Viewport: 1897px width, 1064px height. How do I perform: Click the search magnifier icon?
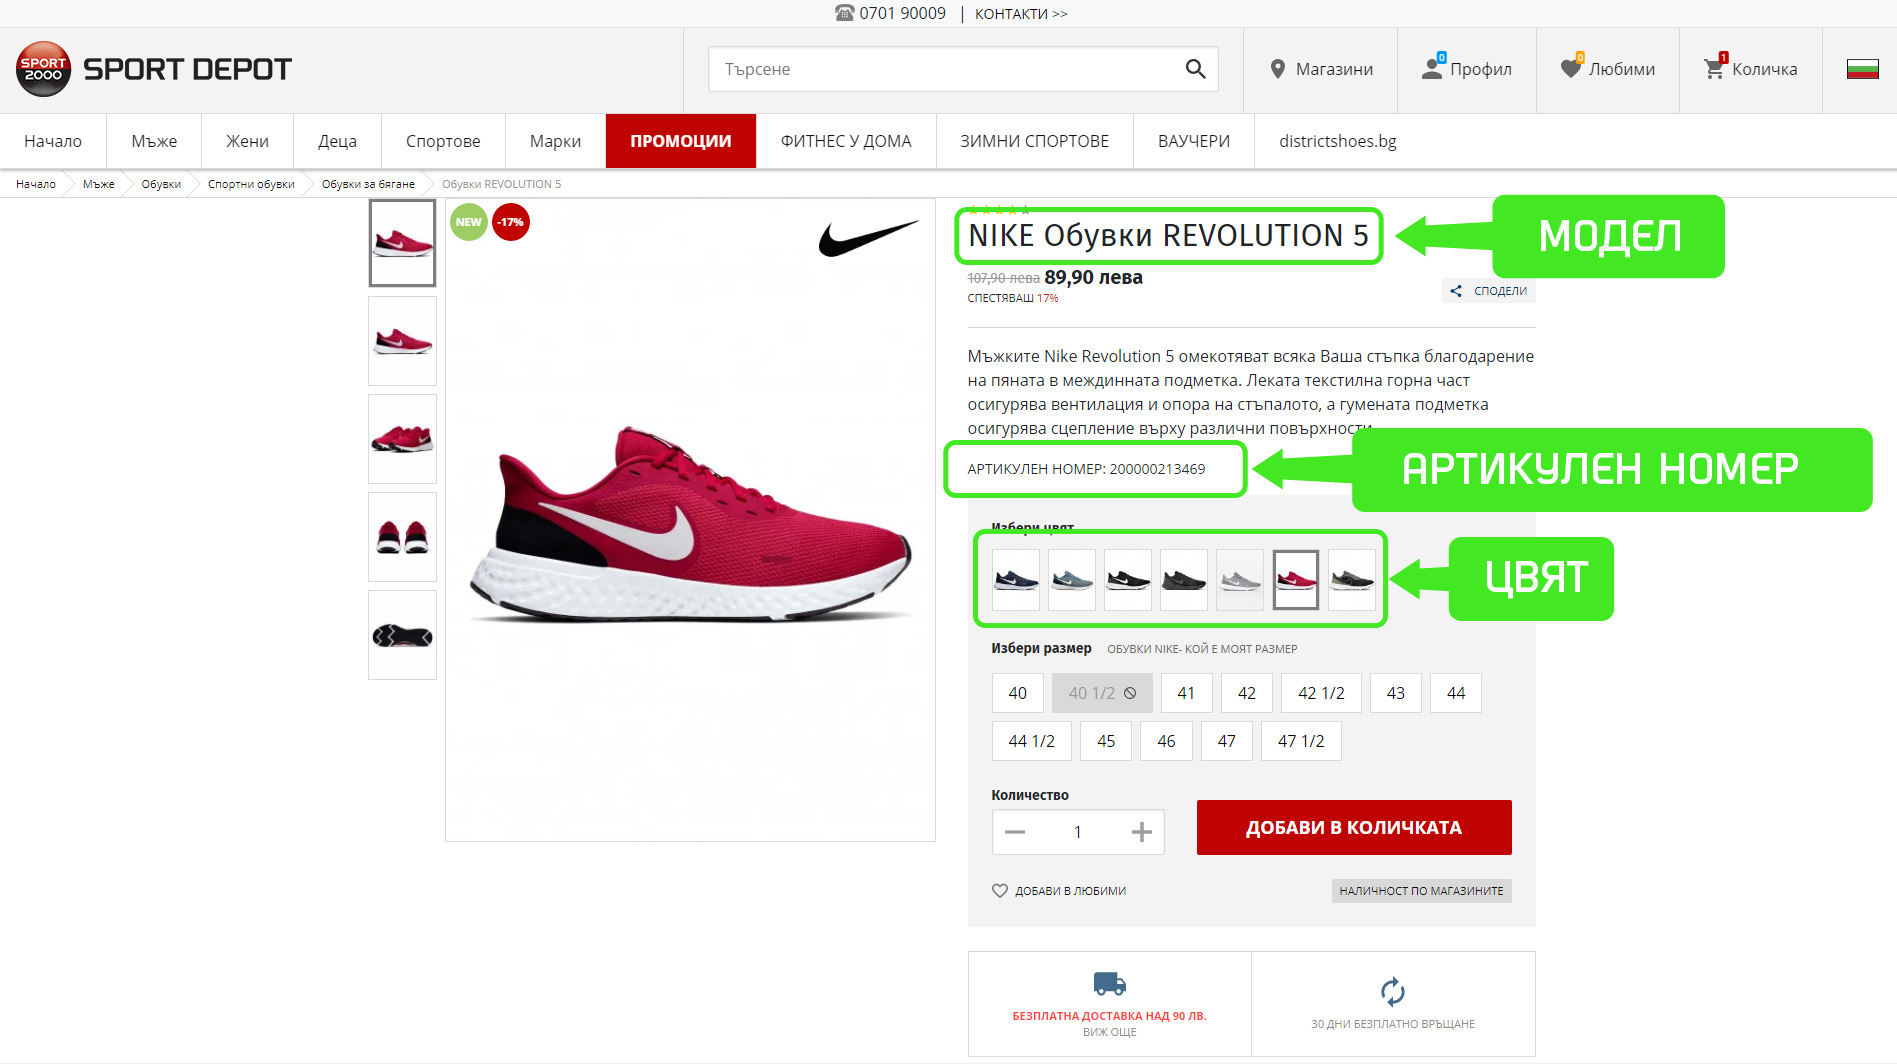pyautogui.click(x=1195, y=69)
